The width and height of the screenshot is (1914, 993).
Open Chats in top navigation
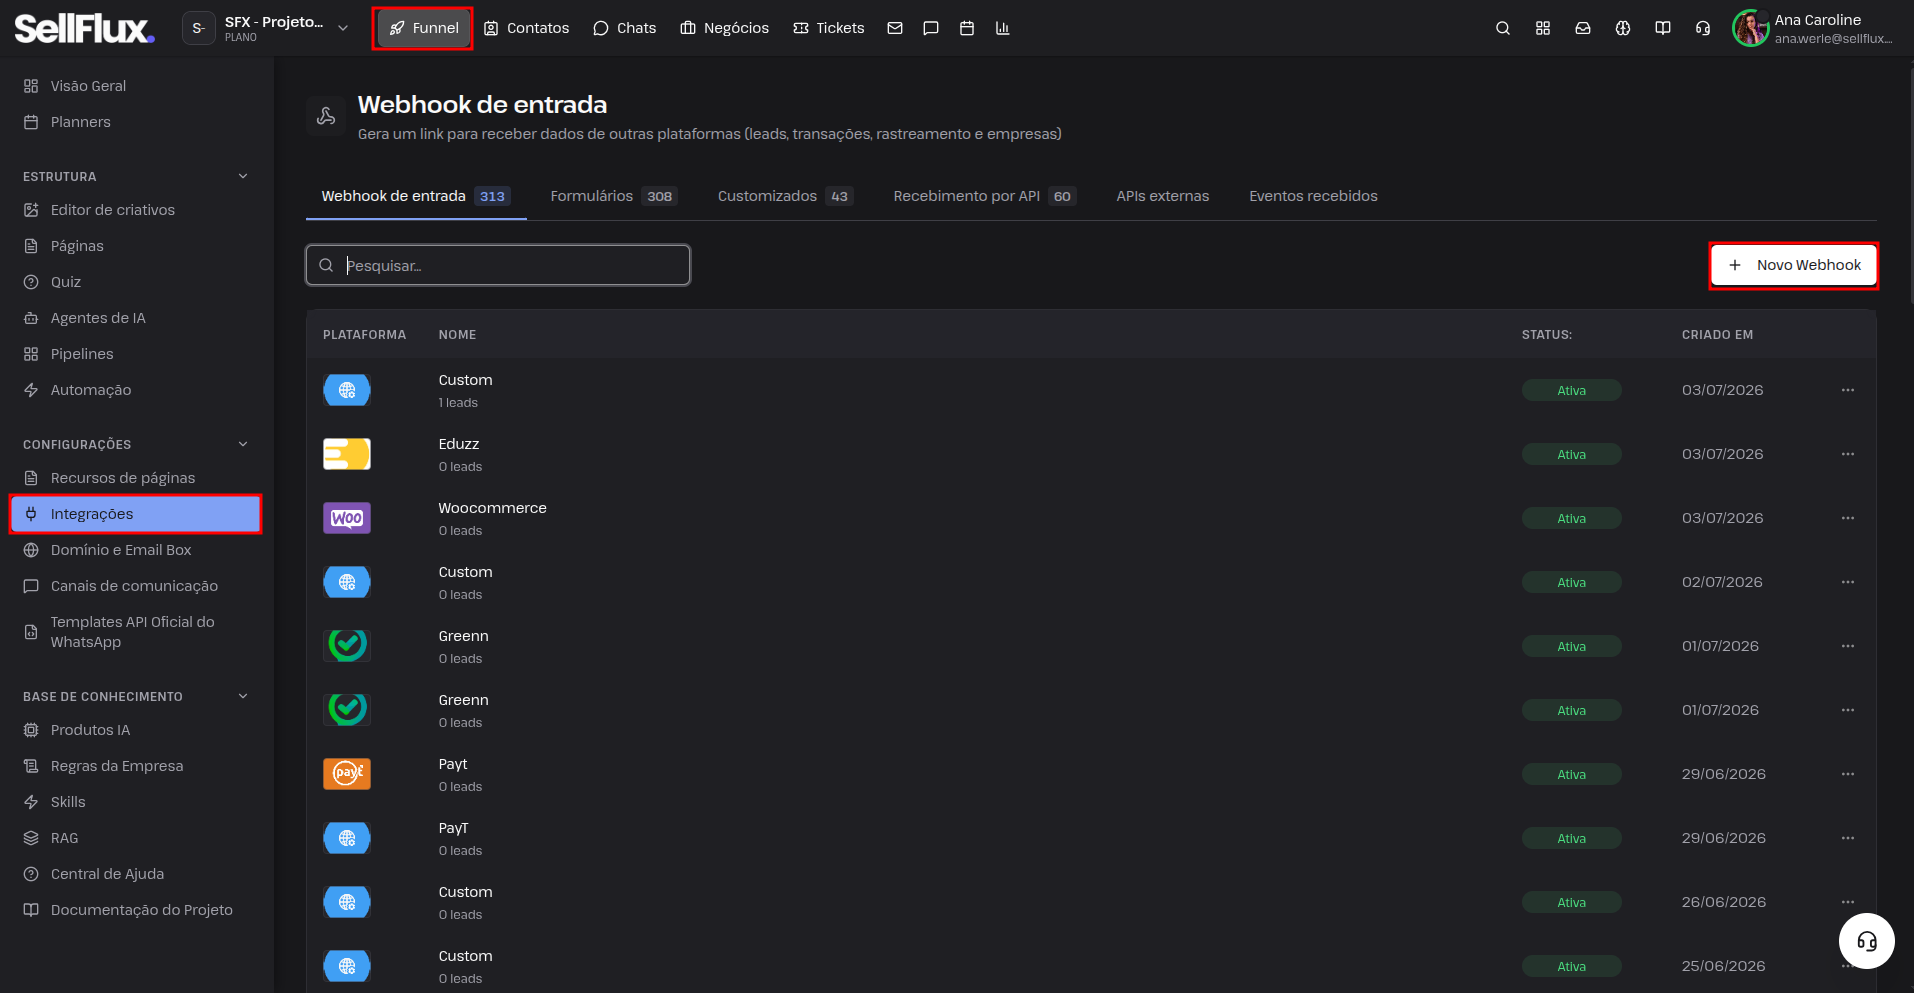[625, 28]
